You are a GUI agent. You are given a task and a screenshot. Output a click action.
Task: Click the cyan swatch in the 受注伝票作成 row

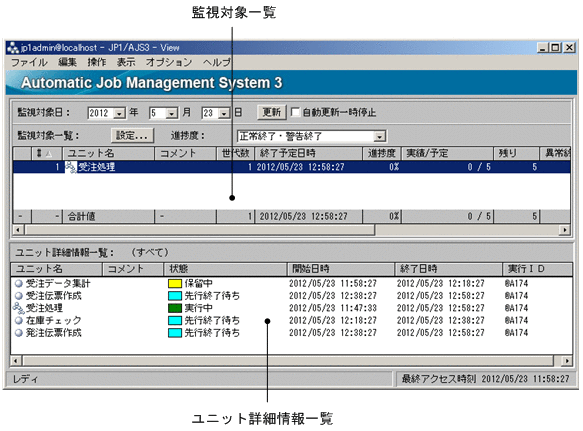click(175, 296)
